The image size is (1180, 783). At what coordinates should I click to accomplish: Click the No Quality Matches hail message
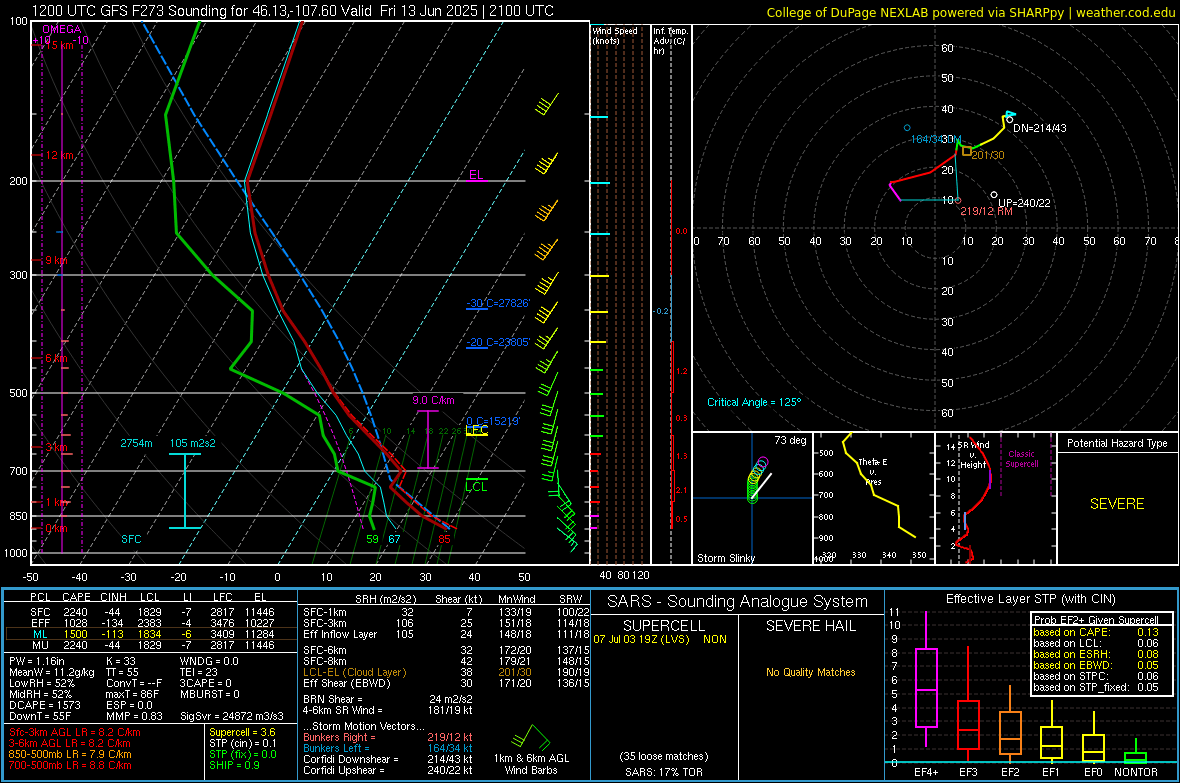(x=810, y=672)
